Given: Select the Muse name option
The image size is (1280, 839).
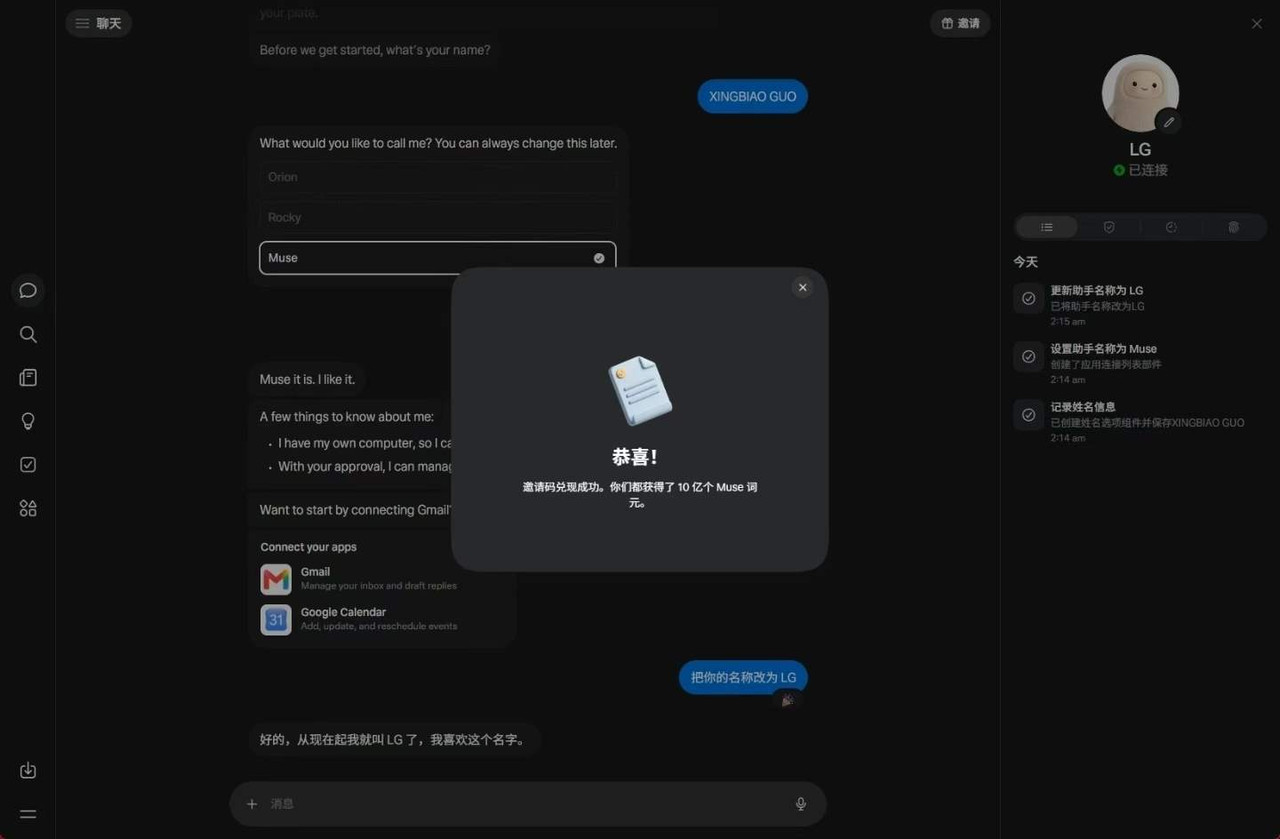Looking at the screenshot, I should 437,258.
